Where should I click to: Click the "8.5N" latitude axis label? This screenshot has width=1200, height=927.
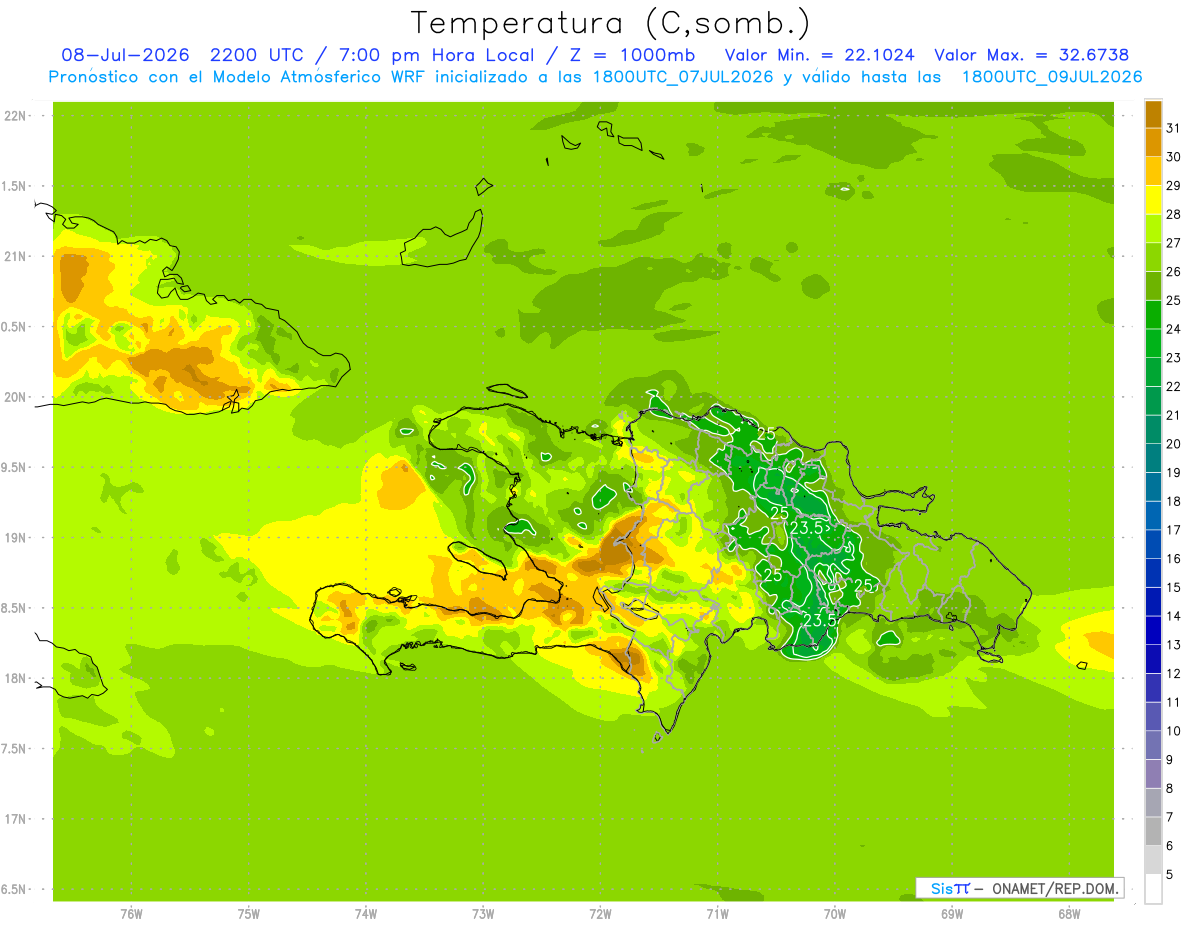[x=14, y=608]
